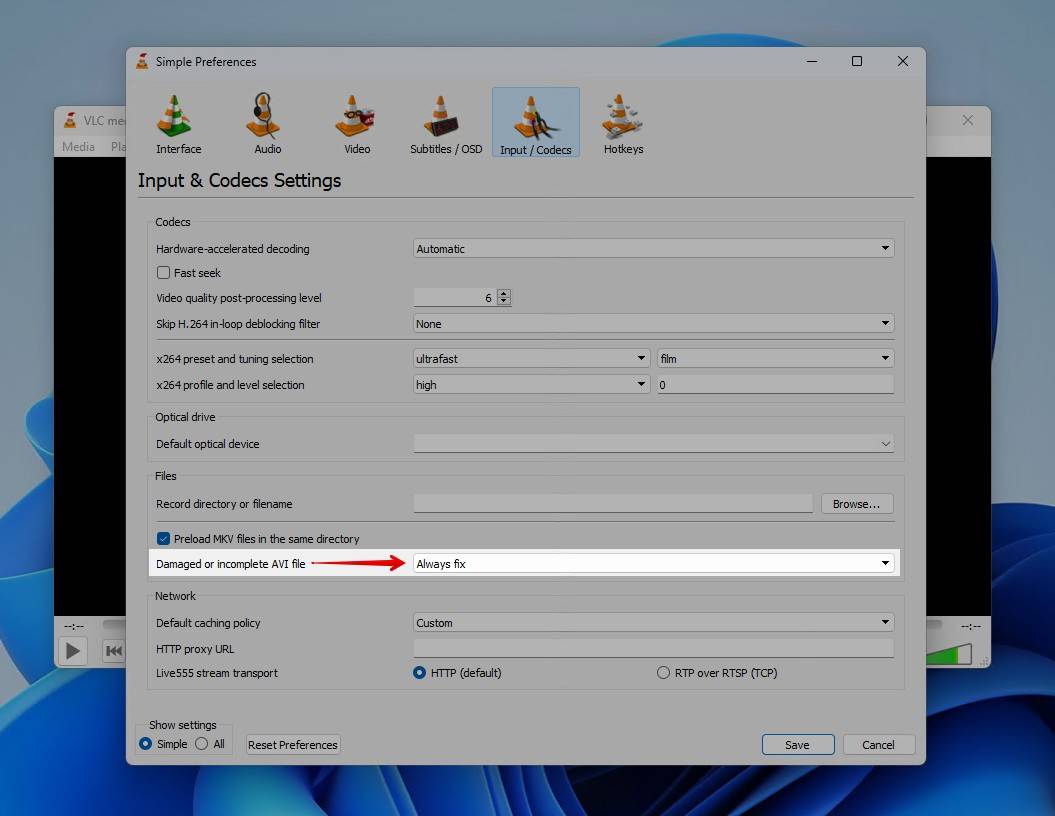The height and width of the screenshot is (816, 1055).
Task: Open Skip H.264 in-loop deblocking filter dropdown
Action: click(653, 324)
